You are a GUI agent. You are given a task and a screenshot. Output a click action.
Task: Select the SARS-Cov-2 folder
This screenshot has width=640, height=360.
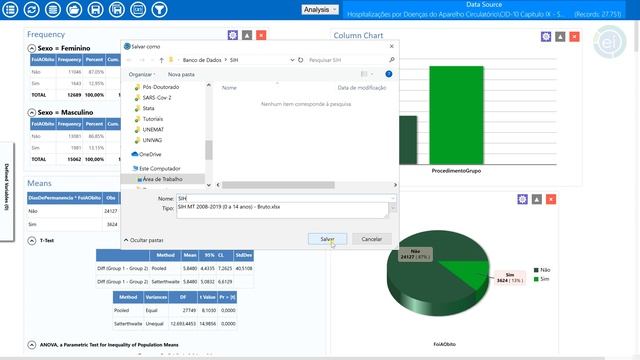click(x=157, y=98)
